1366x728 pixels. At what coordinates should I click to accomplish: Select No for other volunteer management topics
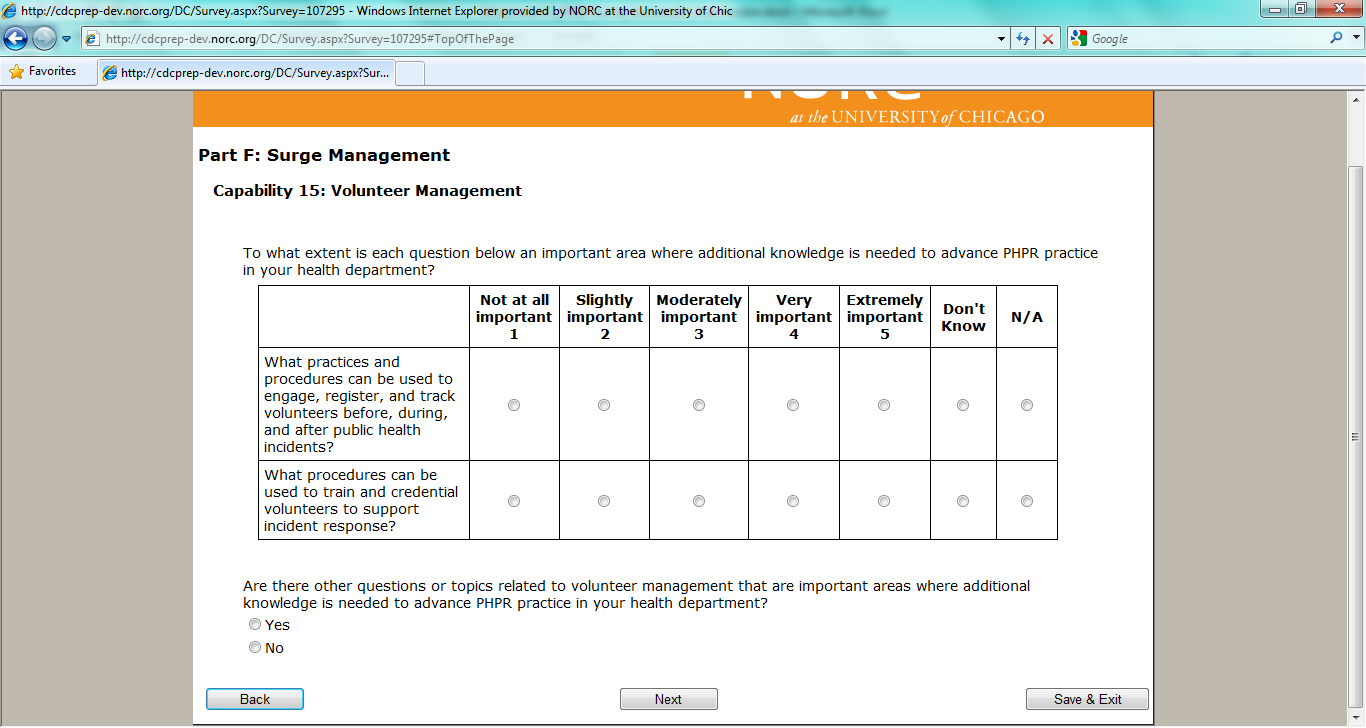[255, 648]
